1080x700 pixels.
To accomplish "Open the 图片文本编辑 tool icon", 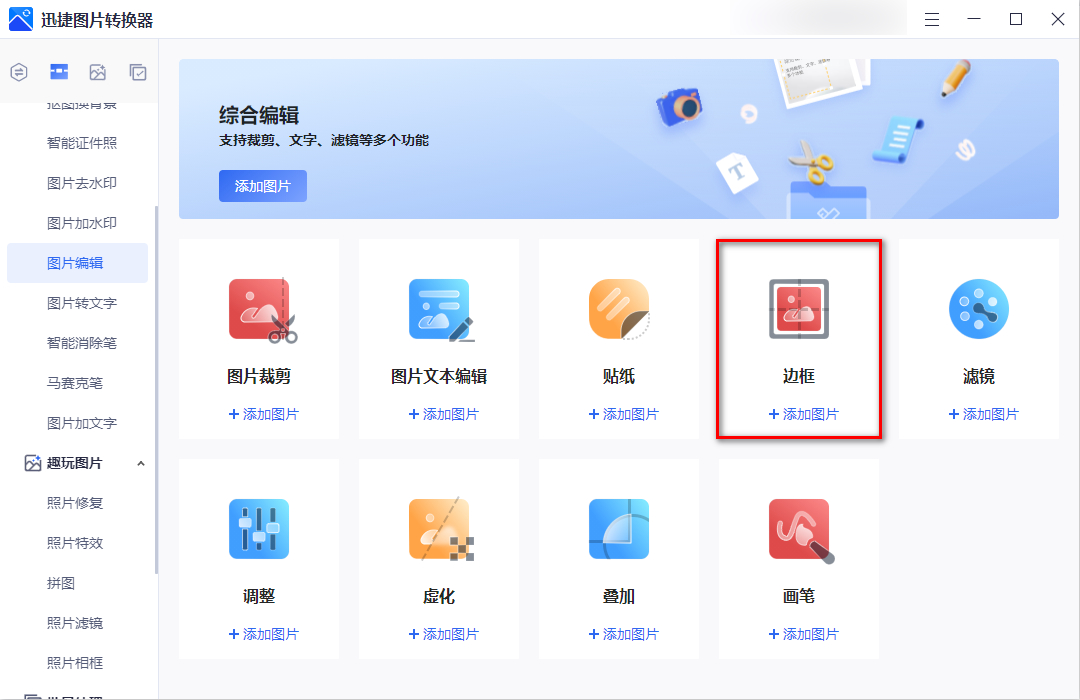I will click(x=442, y=310).
